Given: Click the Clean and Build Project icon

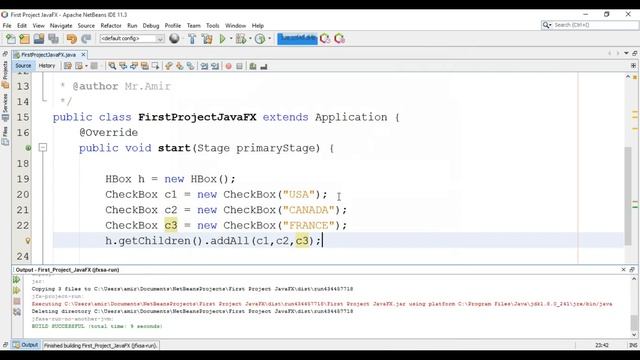Looking at the screenshot, I should pos(207,39).
